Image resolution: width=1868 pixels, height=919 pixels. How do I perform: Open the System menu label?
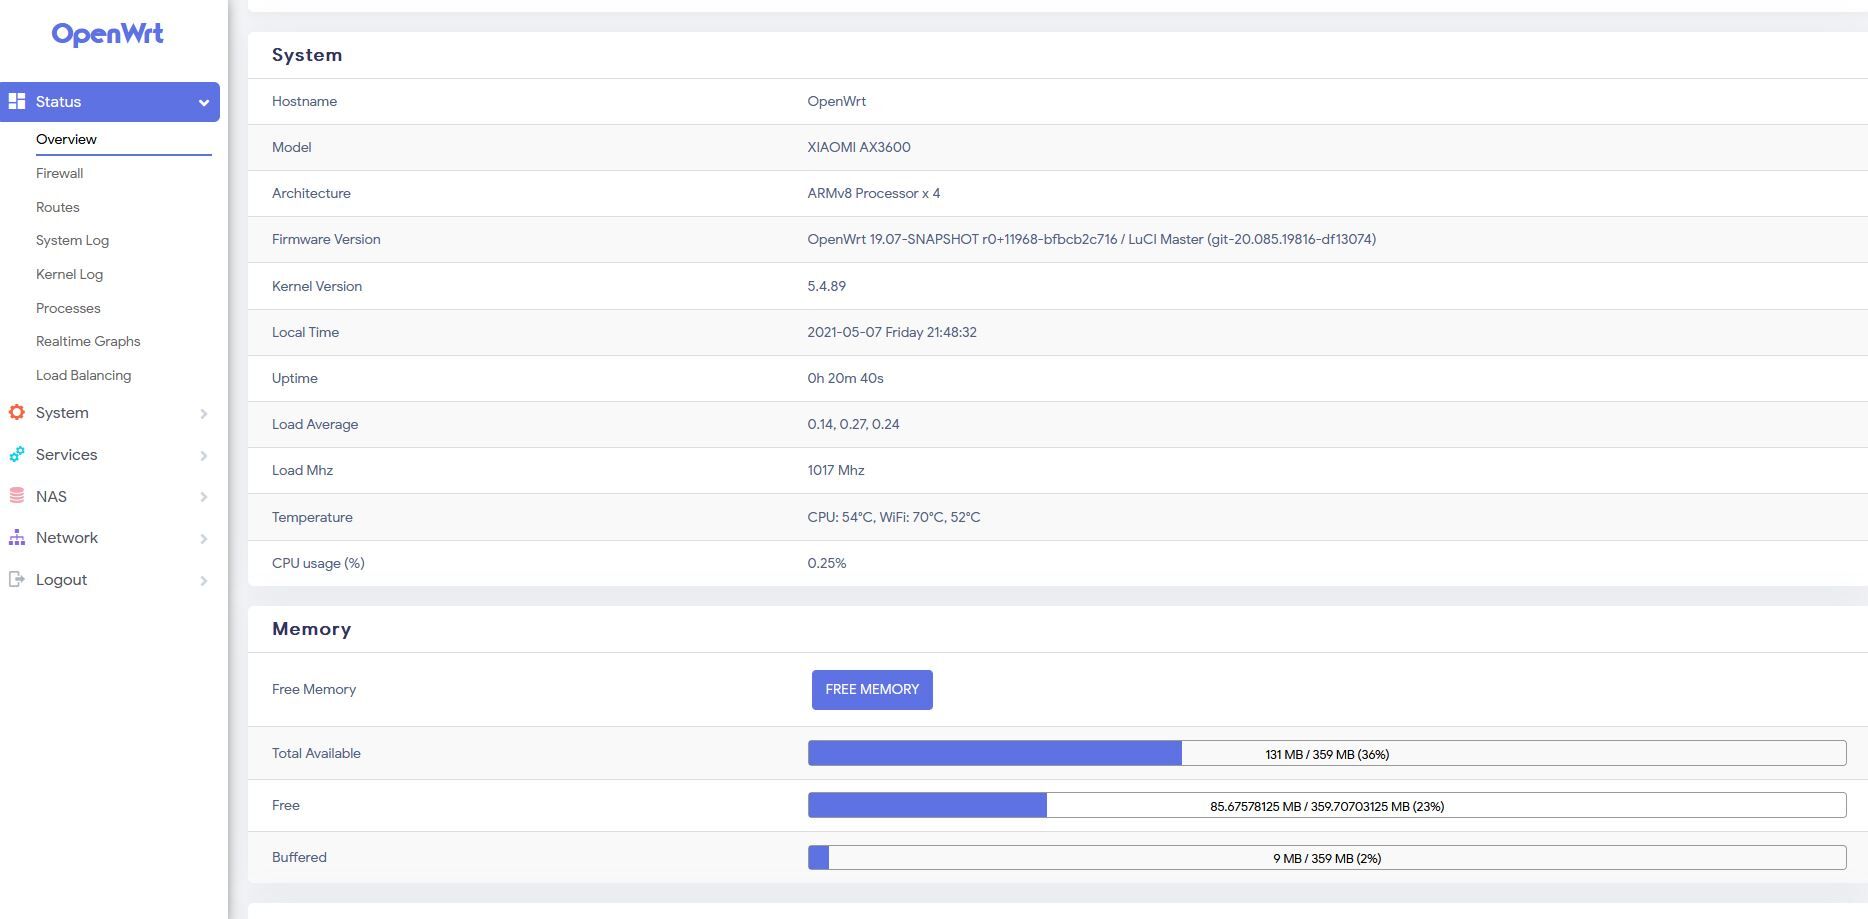(62, 413)
